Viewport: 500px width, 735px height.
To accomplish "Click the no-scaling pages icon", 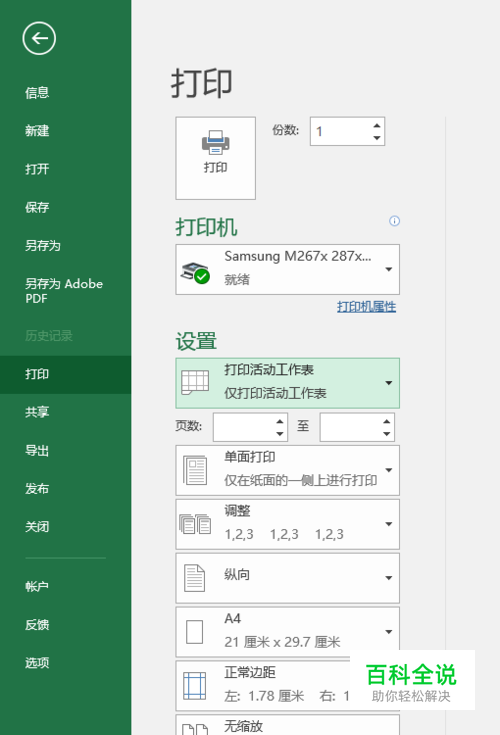I will [x=195, y=729].
